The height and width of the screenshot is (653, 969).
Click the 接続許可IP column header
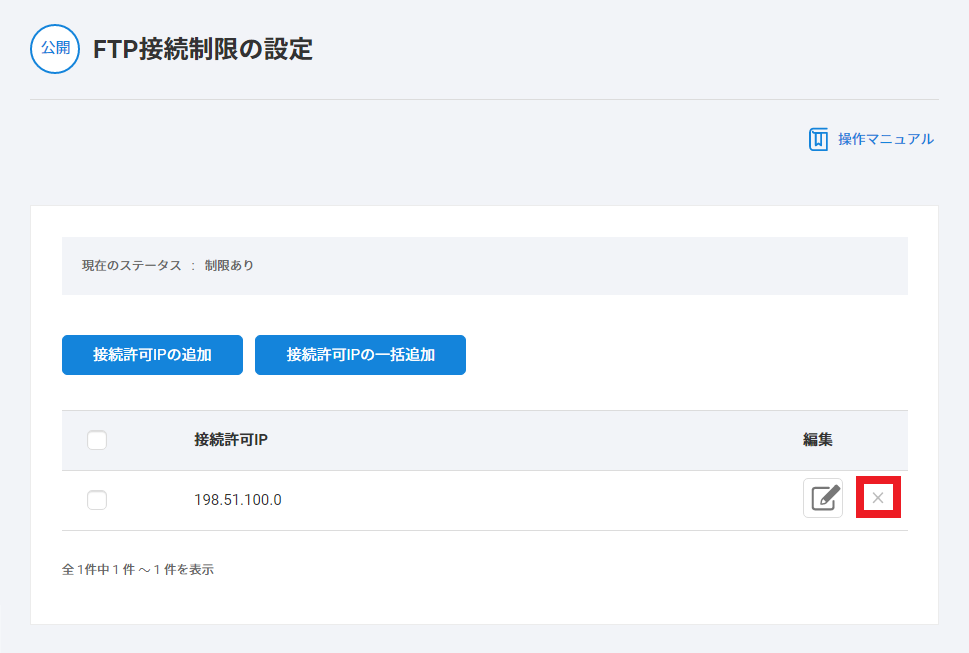click(x=231, y=440)
